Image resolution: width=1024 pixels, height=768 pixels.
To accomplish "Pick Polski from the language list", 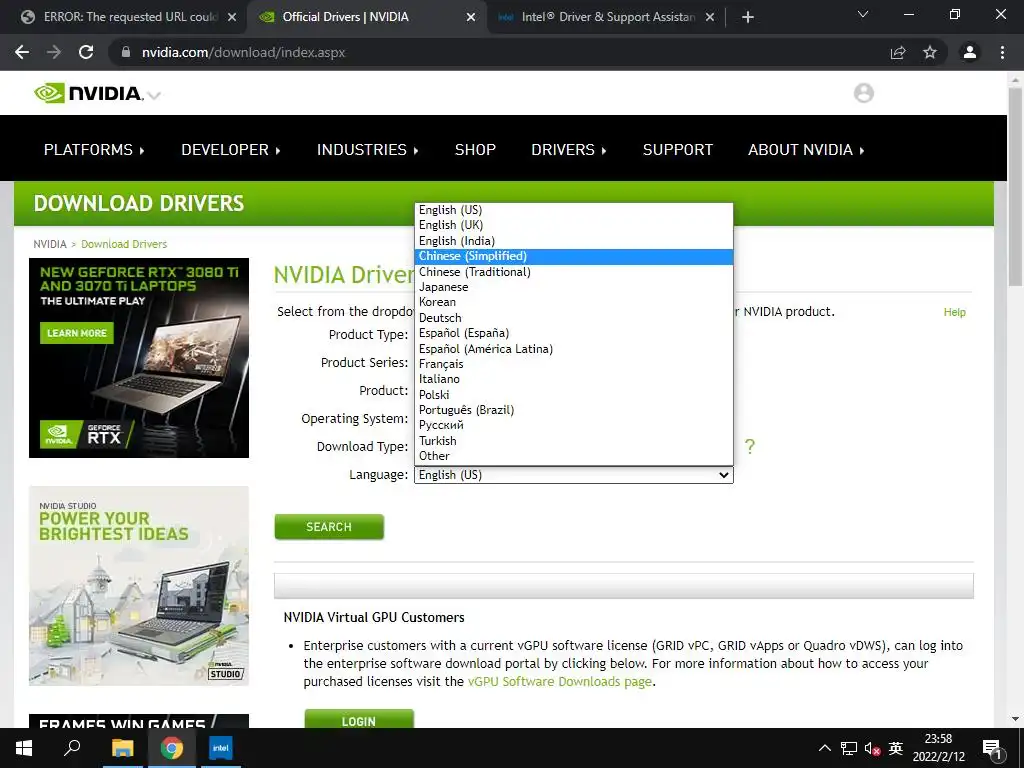I will pos(573,394).
